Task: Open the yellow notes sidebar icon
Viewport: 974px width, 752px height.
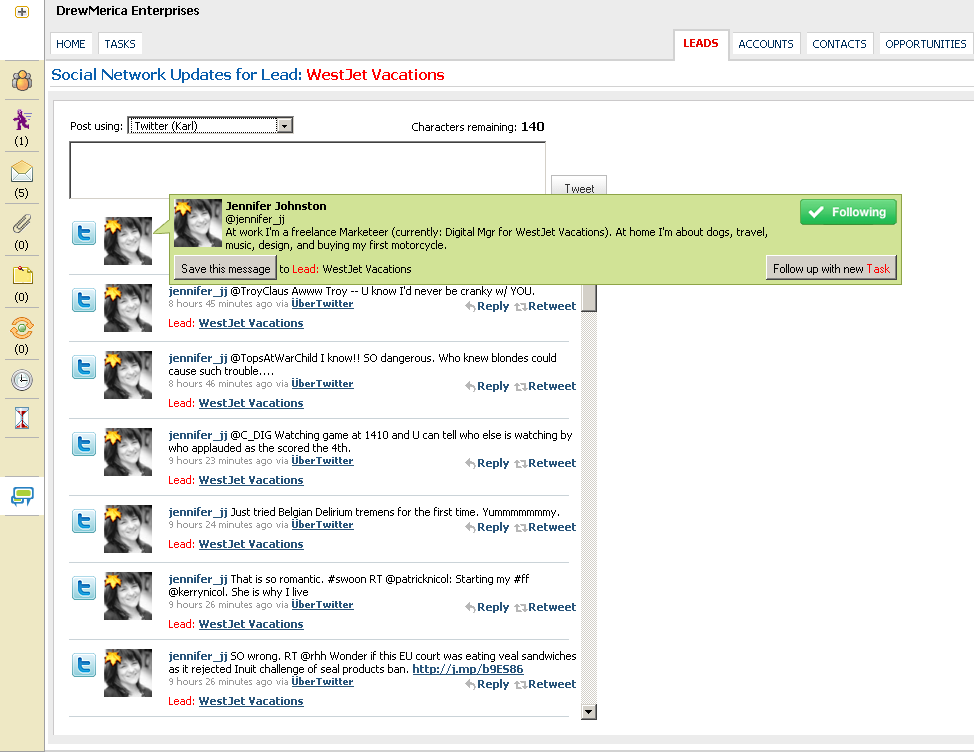Action: click(x=22, y=275)
